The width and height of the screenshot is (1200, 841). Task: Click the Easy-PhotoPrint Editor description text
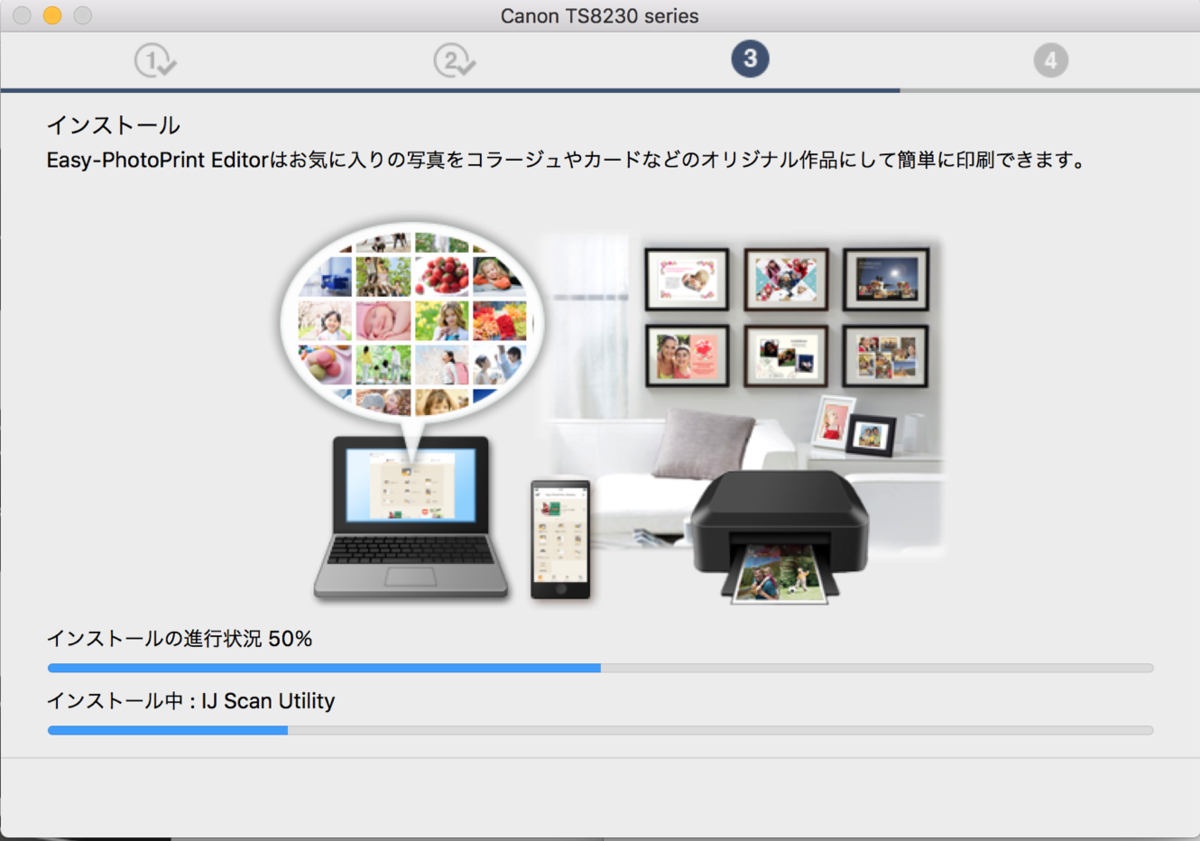pyautogui.click(x=566, y=160)
